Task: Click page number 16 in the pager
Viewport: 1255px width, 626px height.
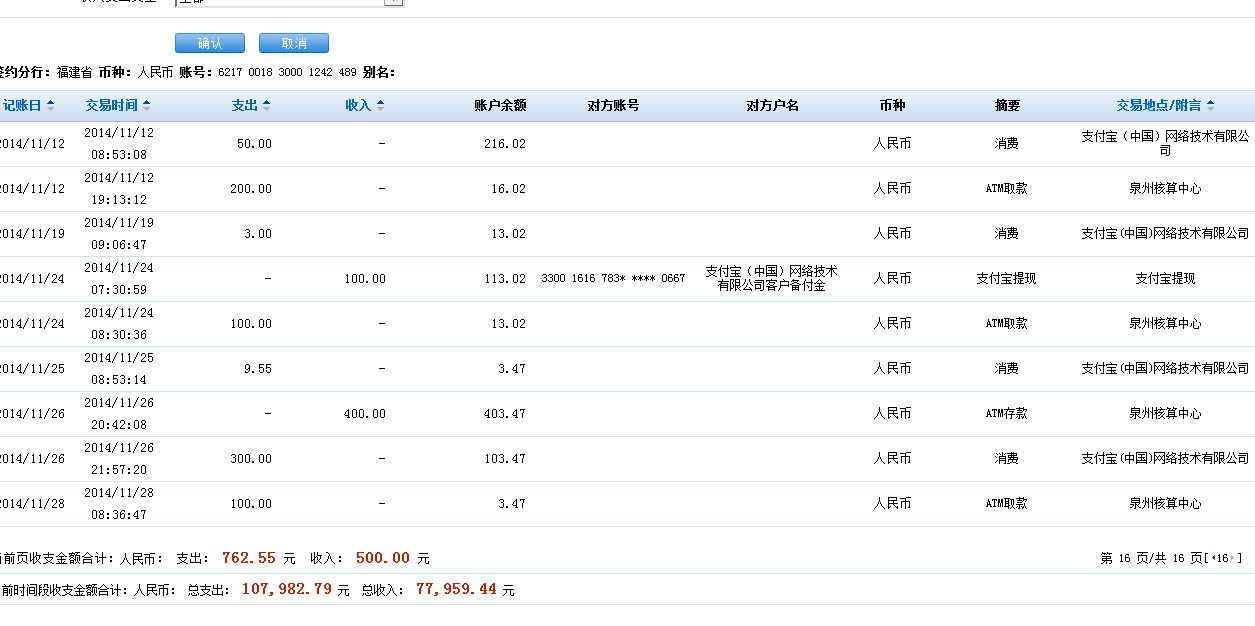Action: tap(1225, 559)
